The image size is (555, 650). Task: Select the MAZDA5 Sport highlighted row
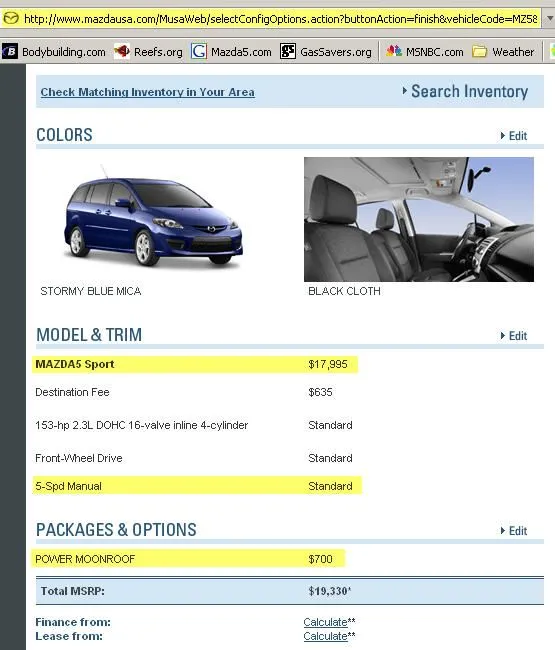click(x=195, y=364)
